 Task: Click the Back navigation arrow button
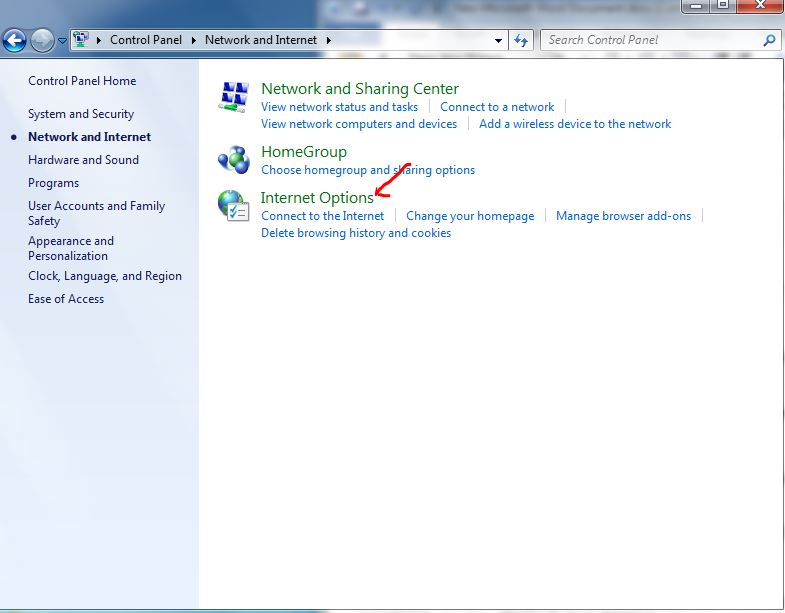(15, 41)
